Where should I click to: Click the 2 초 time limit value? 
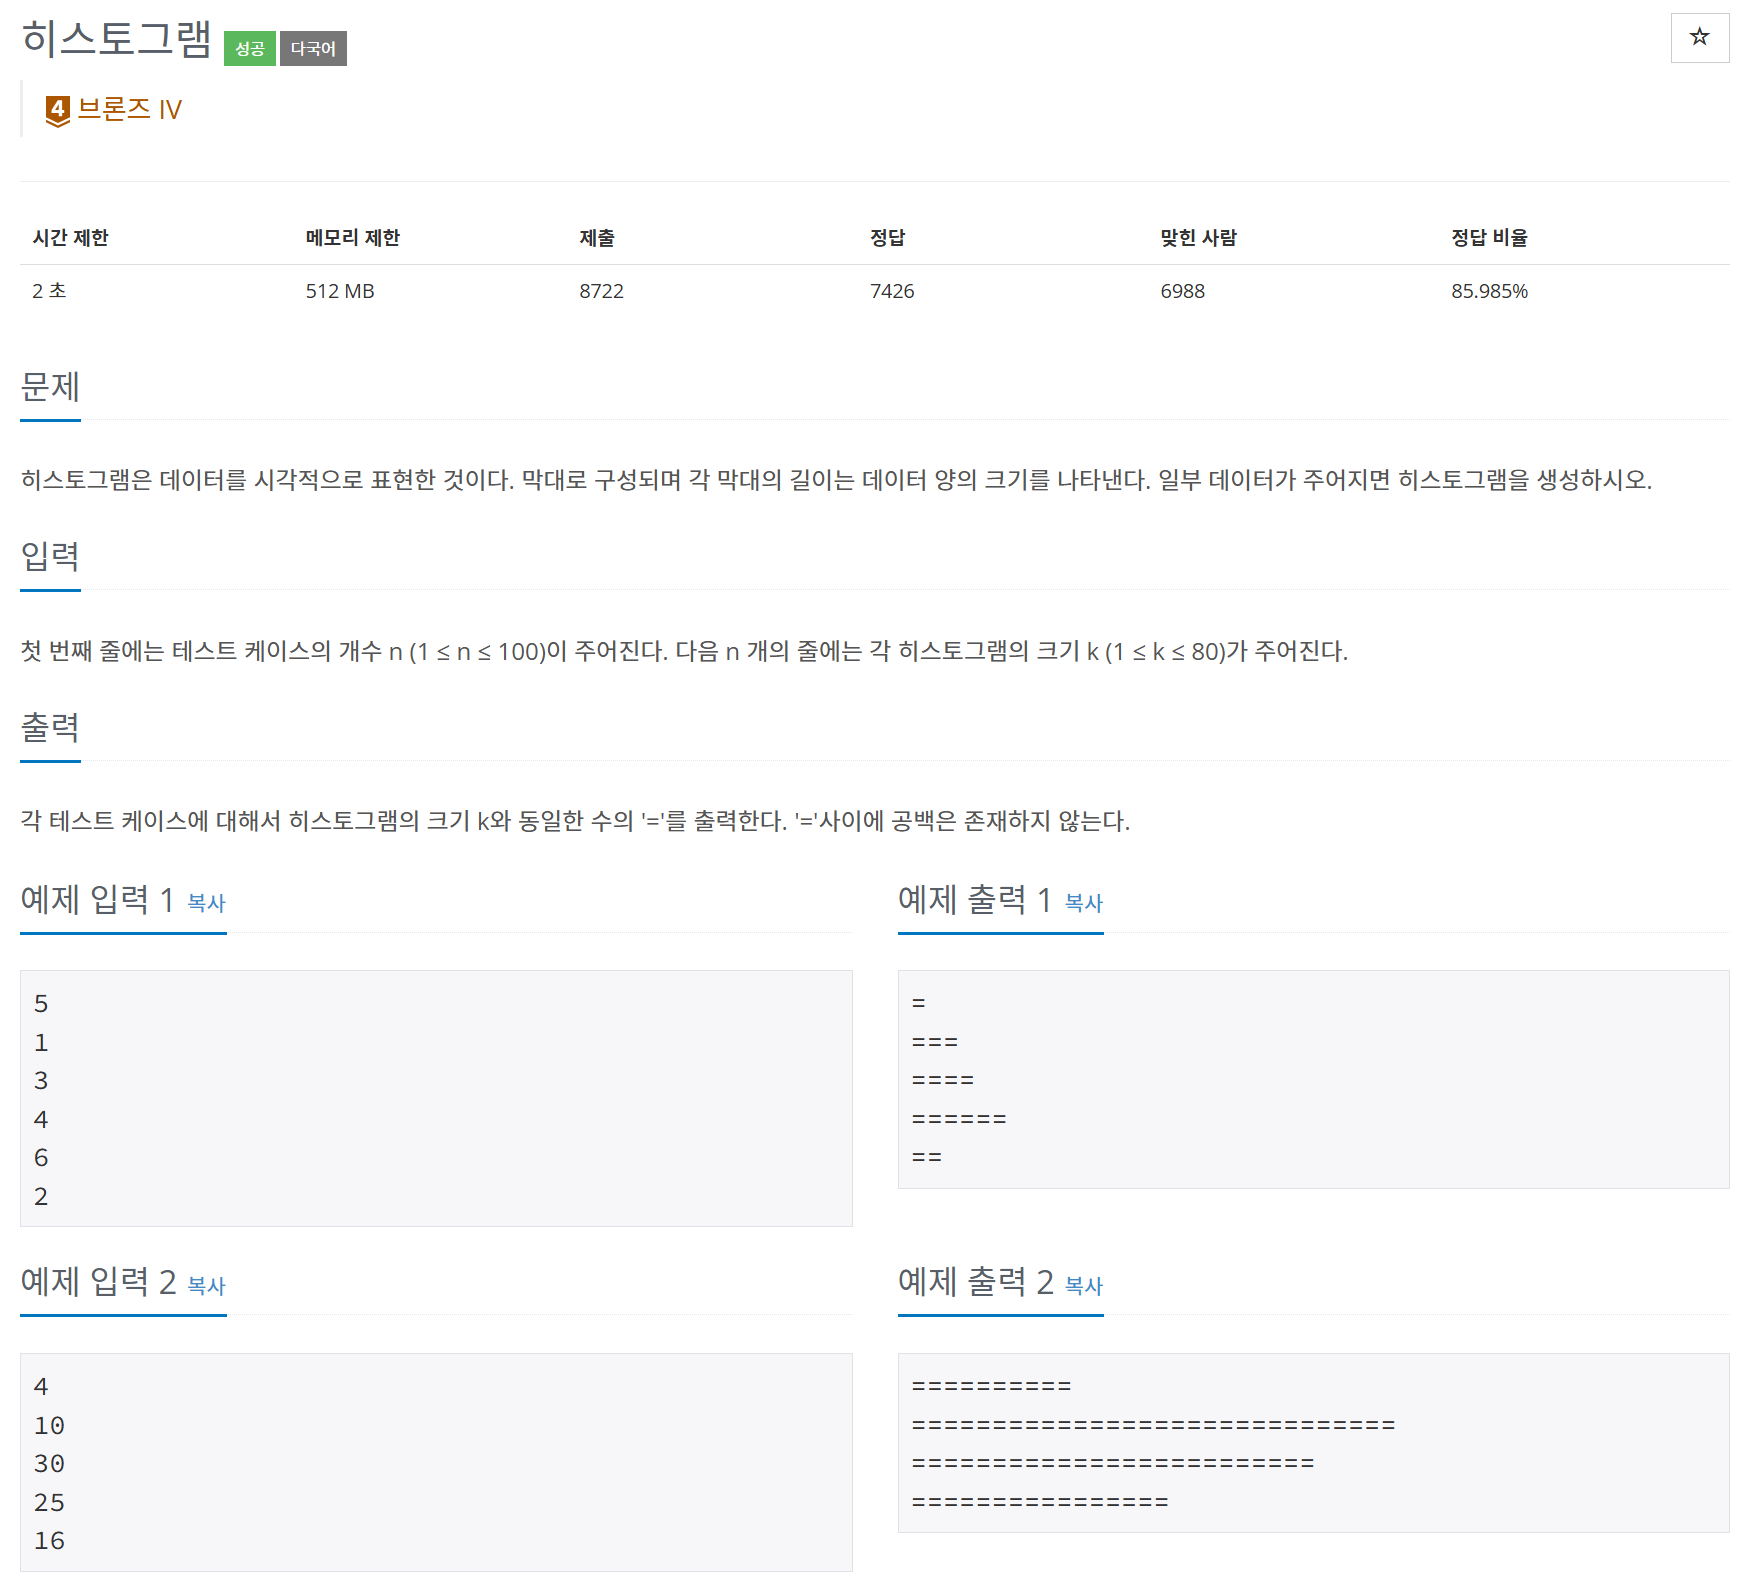(x=49, y=291)
